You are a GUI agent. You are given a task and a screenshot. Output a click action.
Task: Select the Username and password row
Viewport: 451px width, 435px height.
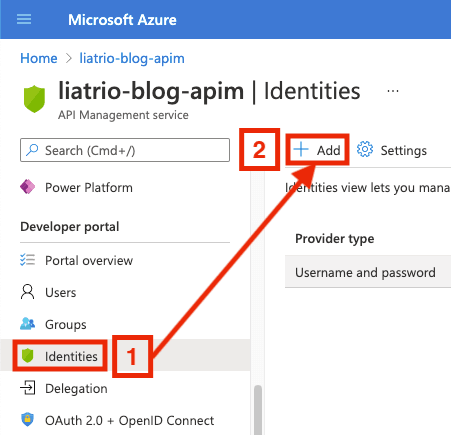click(x=368, y=272)
